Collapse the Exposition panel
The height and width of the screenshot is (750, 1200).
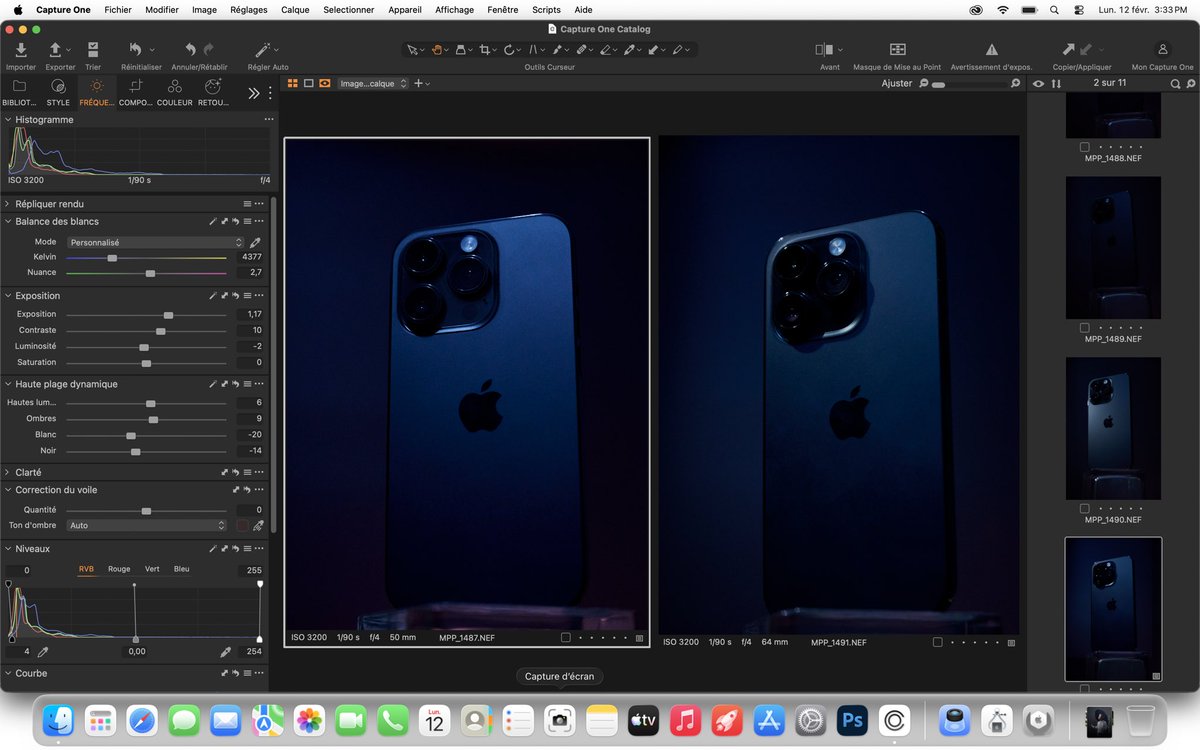point(8,296)
